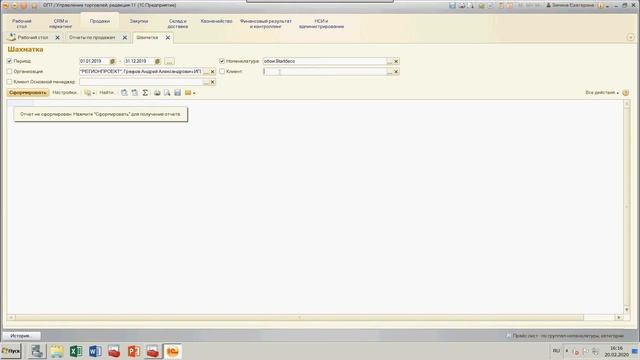Click the horizontal scrollbar right arrow
The height and width of the screenshot is (360, 640).
click(x=619, y=317)
